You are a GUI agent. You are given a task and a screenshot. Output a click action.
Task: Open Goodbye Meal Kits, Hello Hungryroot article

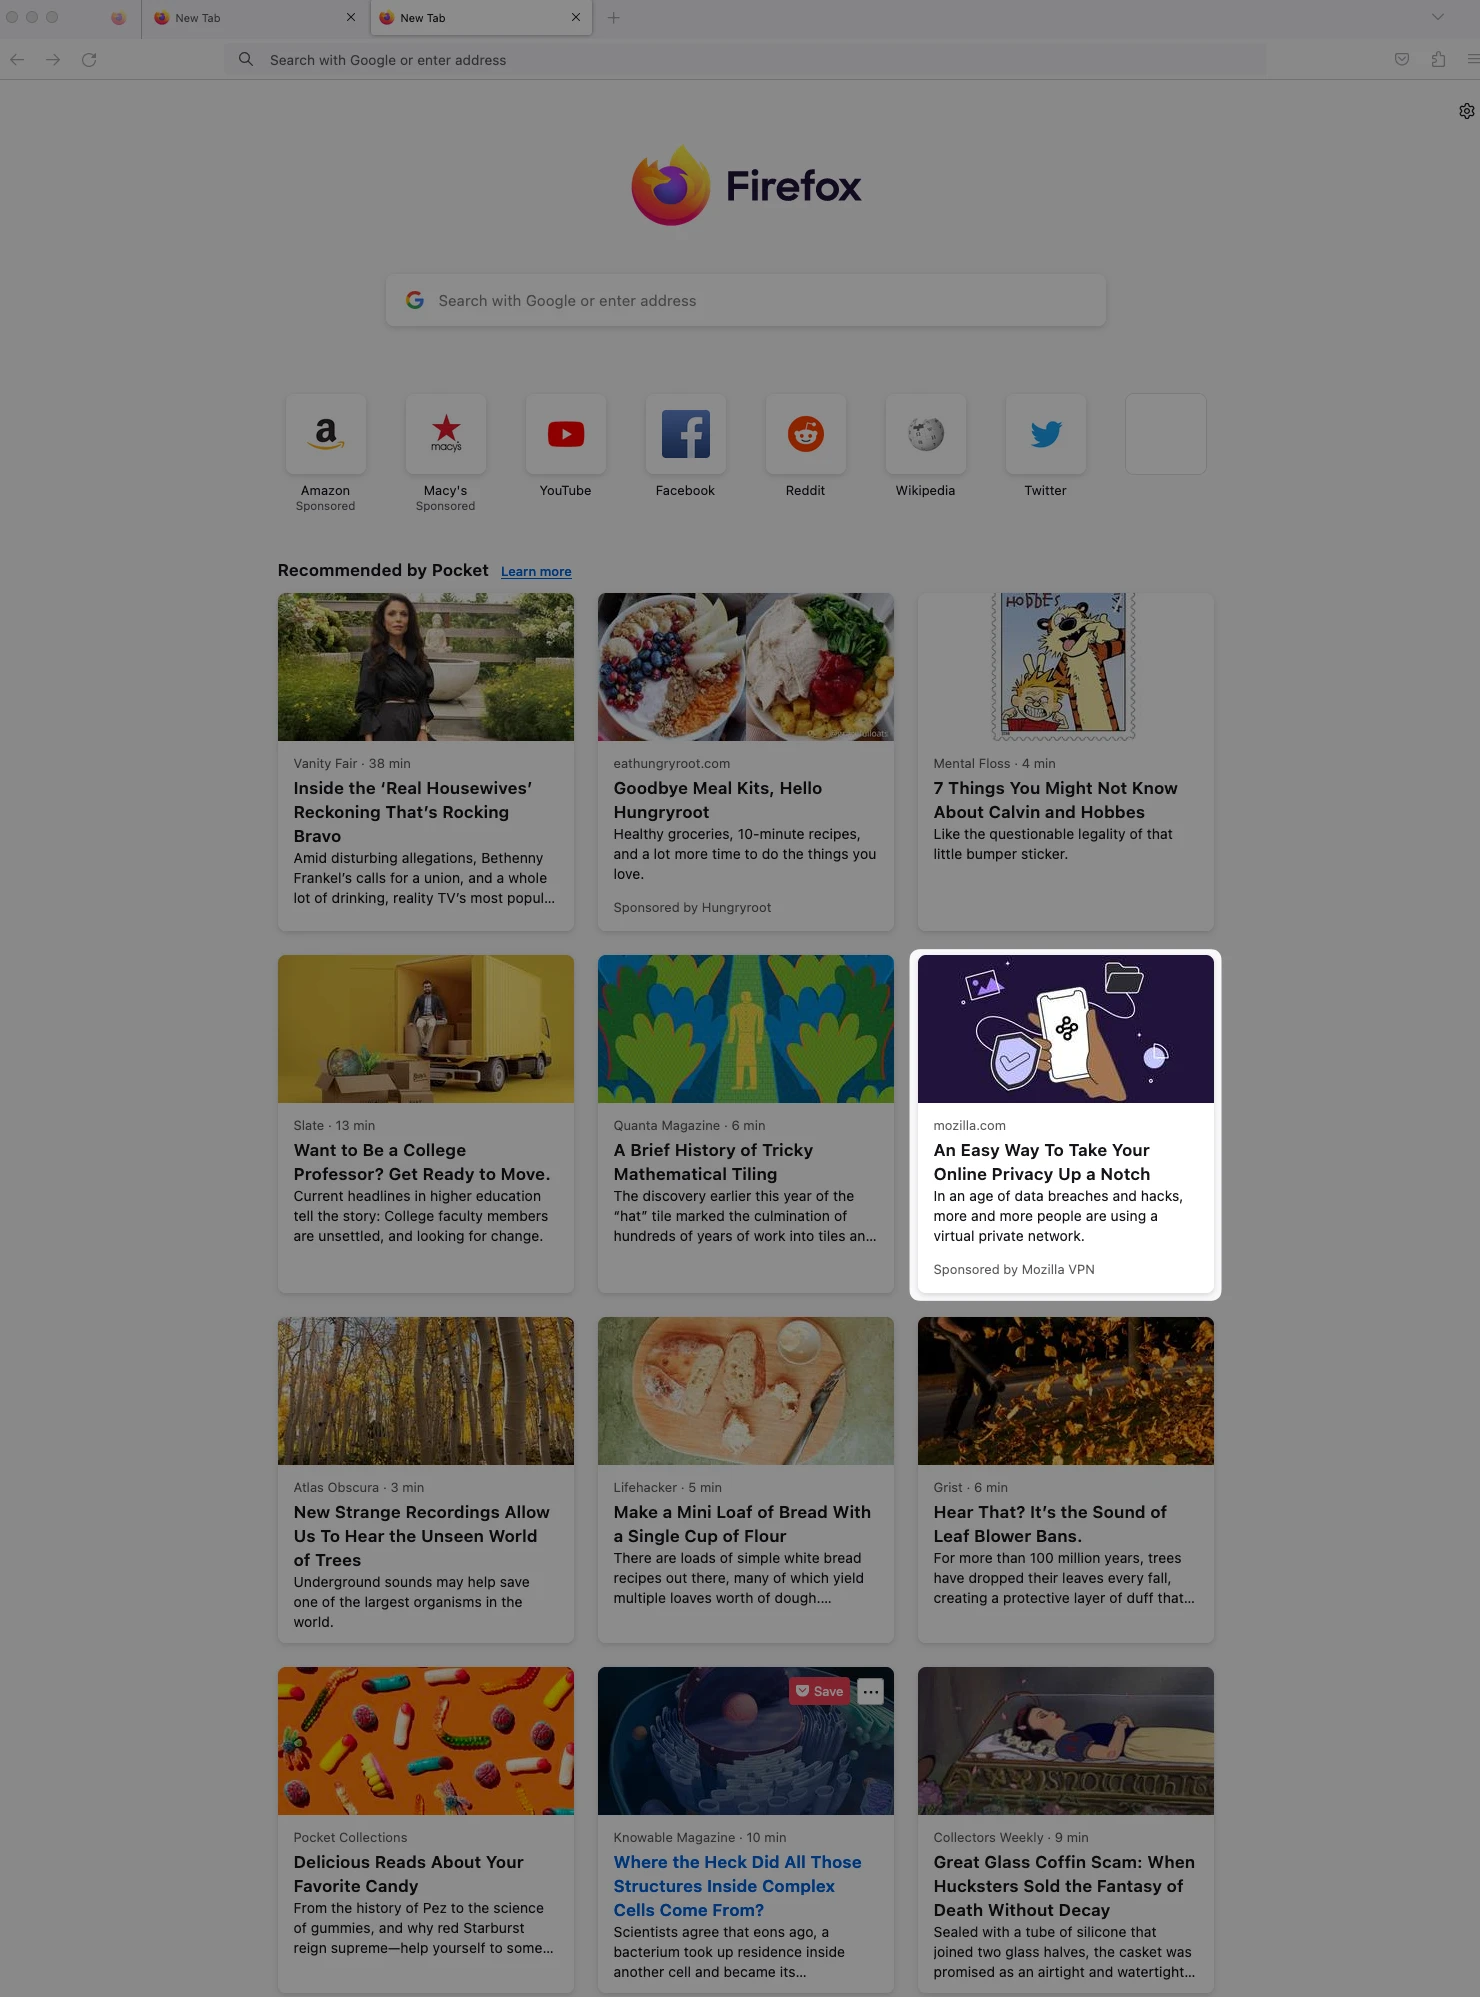coord(718,800)
